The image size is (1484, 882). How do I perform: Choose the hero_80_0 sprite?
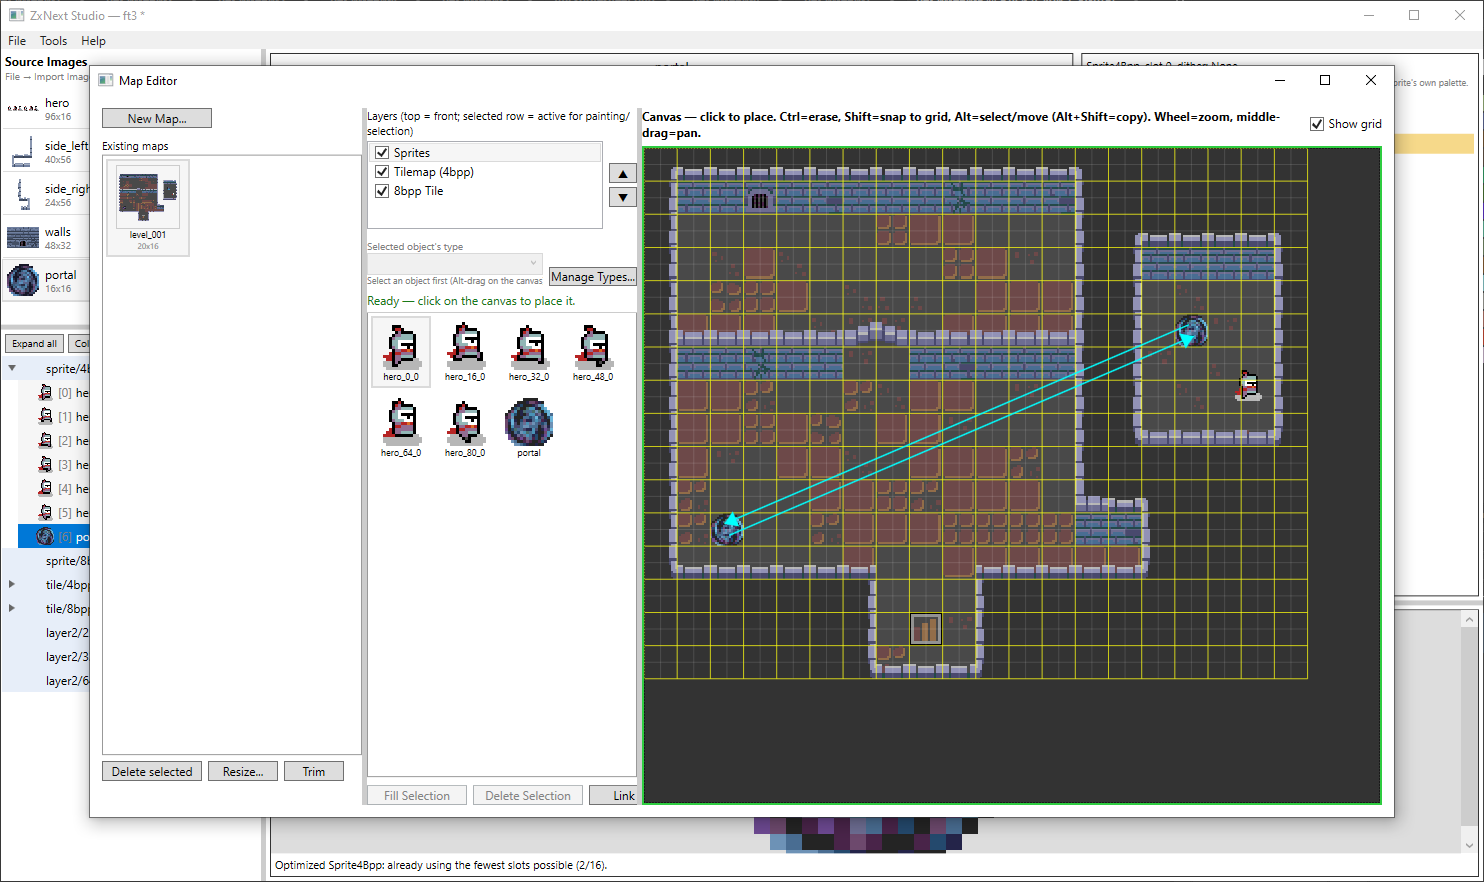coord(465,427)
